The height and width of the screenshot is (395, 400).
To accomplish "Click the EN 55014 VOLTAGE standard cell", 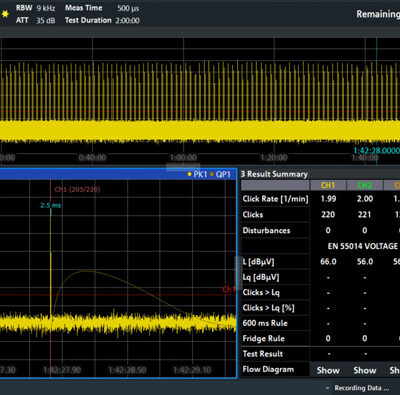I will [x=363, y=246].
